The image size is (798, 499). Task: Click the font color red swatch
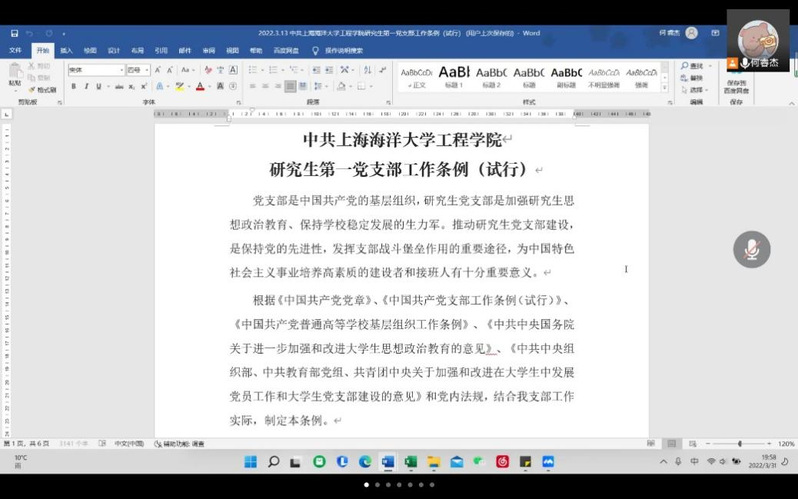(x=200, y=87)
